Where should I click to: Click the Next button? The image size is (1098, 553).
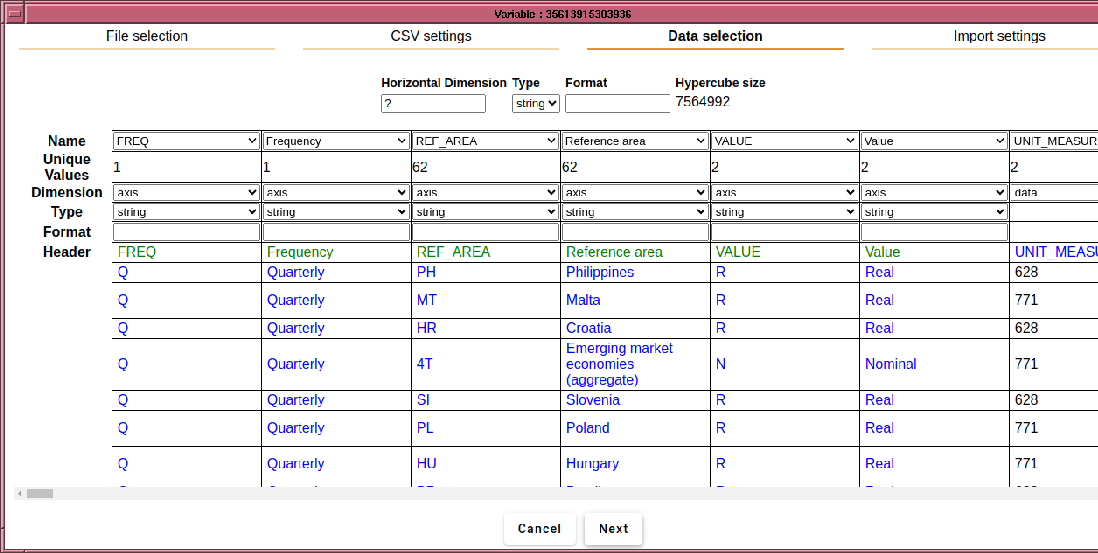(x=613, y=528)
